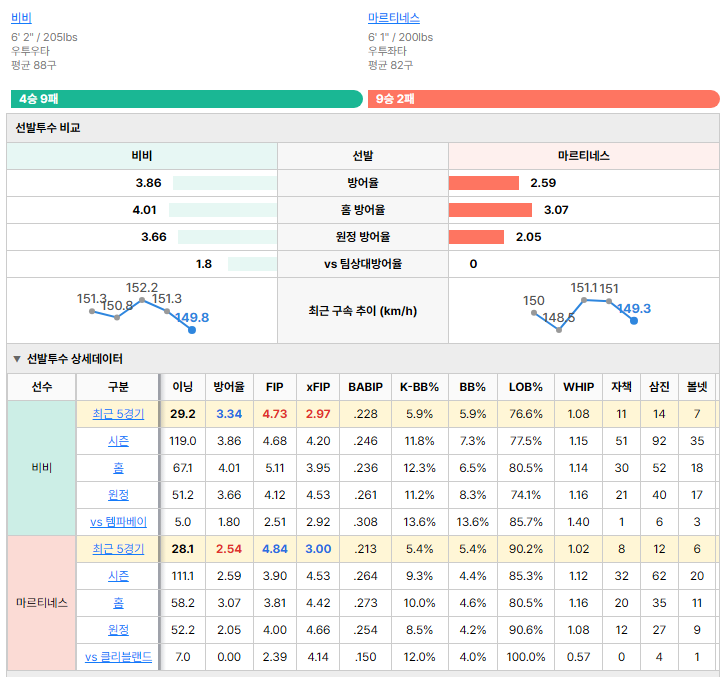Viewport: 726px width, 677px height.
Task: Click 마르티네스's red 방어율 2.59 bar
Action: (483, 183)
